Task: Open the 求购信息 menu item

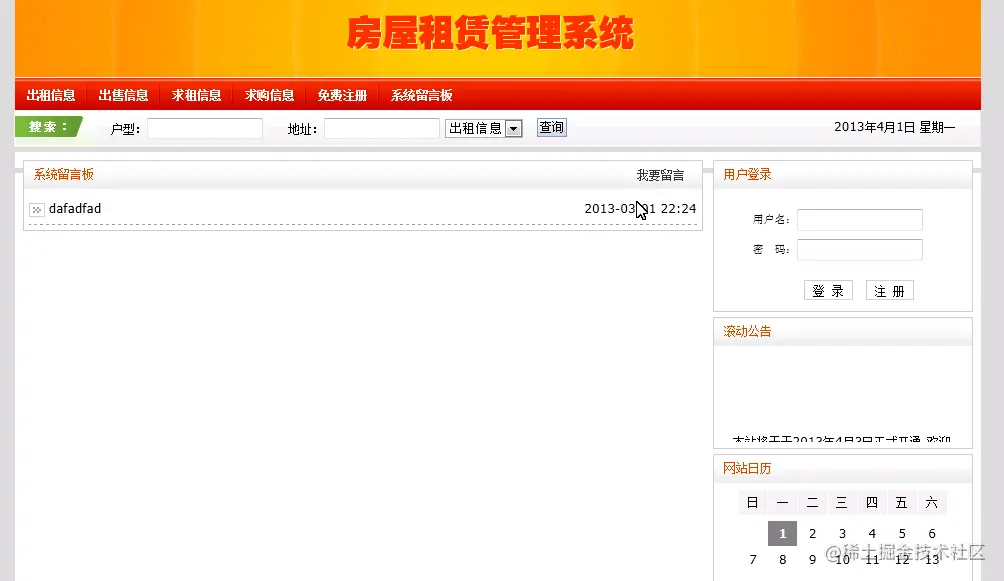Action: 269,95
